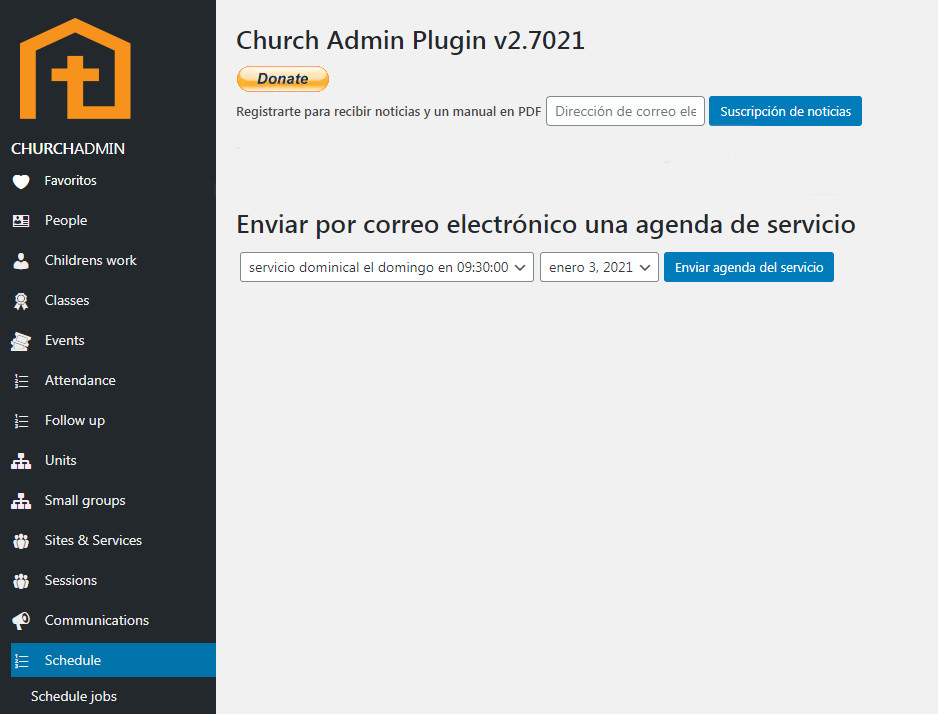Click the tickets icon beside Events

pos(21,341)
